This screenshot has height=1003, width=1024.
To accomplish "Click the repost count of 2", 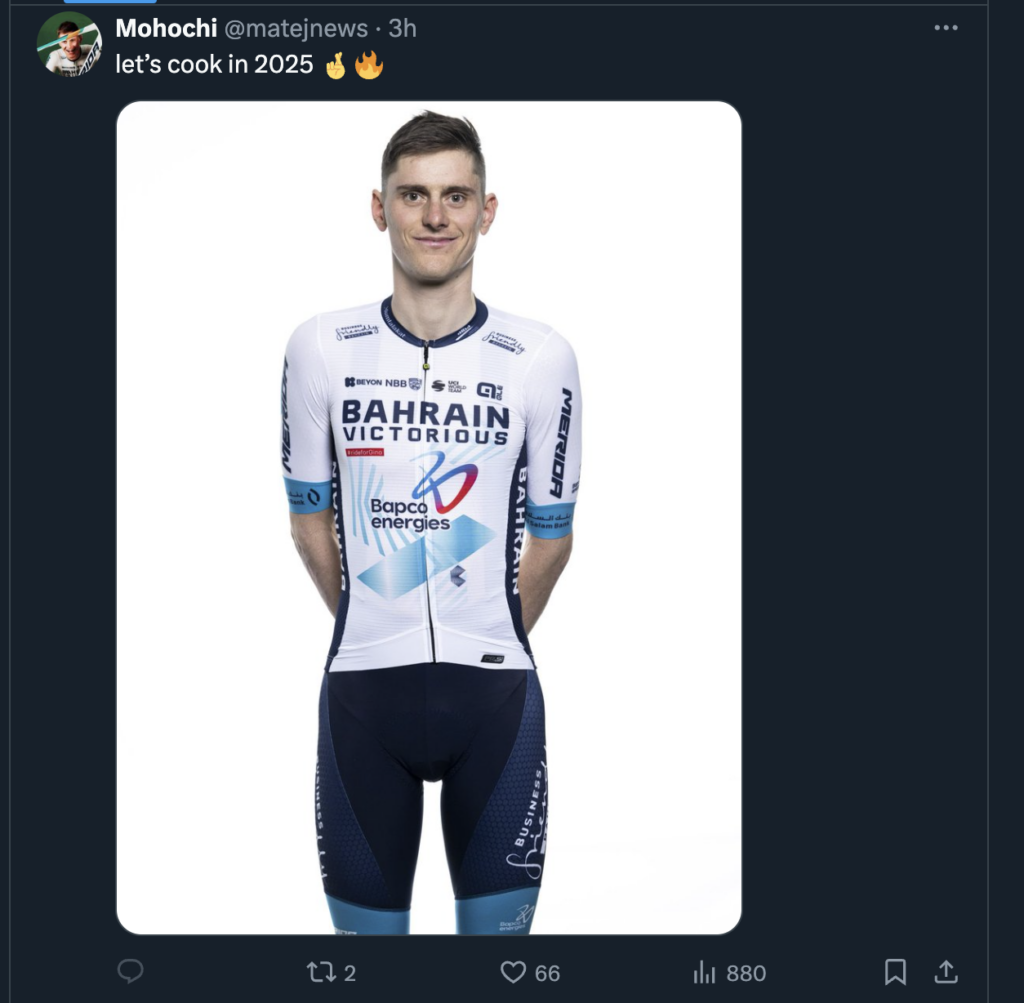I will [350, 973].
